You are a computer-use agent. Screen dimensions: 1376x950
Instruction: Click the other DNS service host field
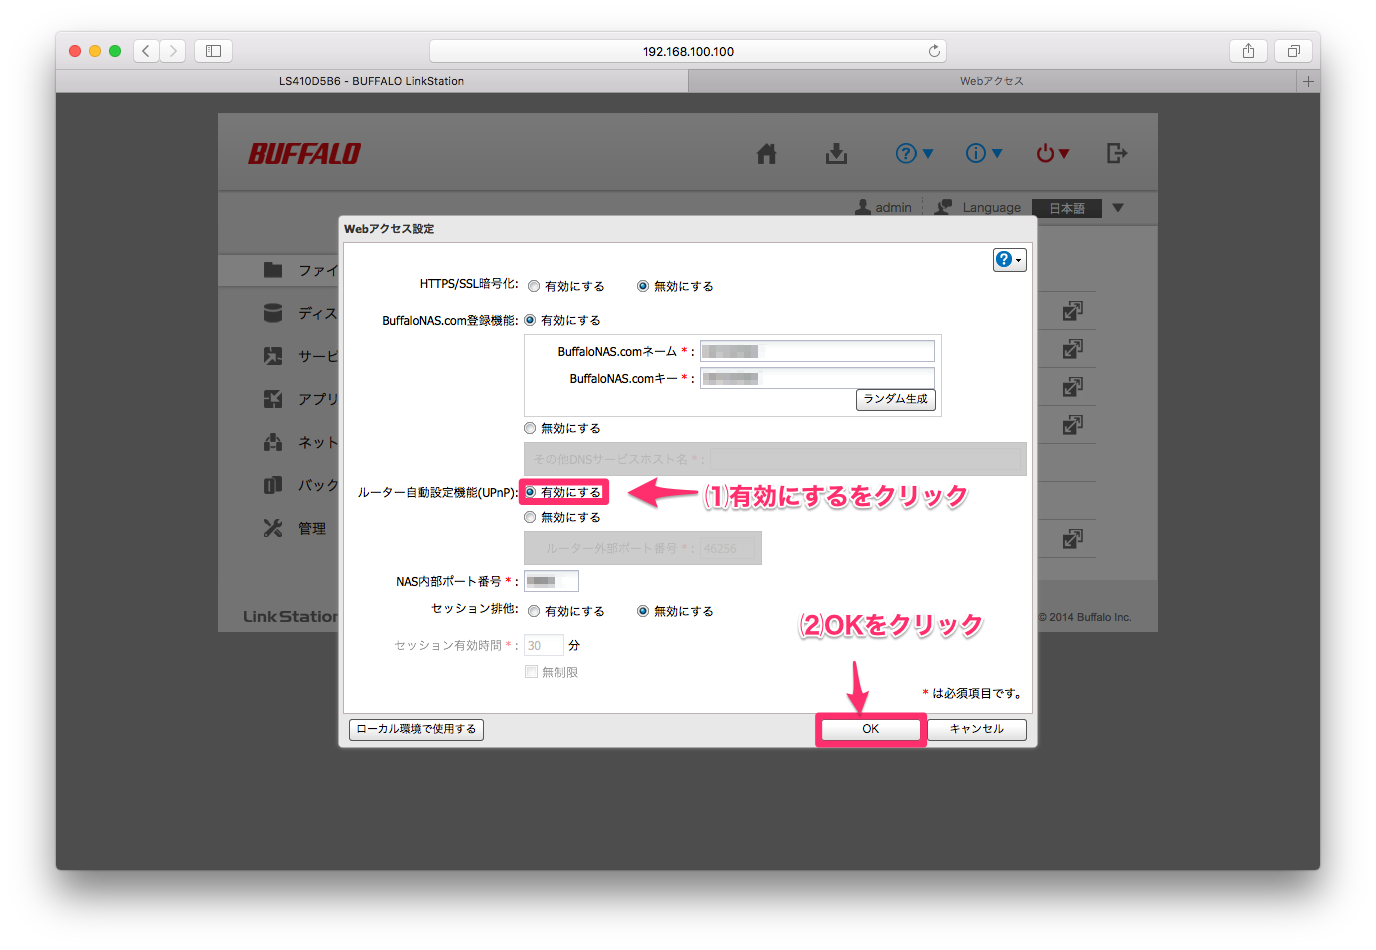[x=866, y=459]
